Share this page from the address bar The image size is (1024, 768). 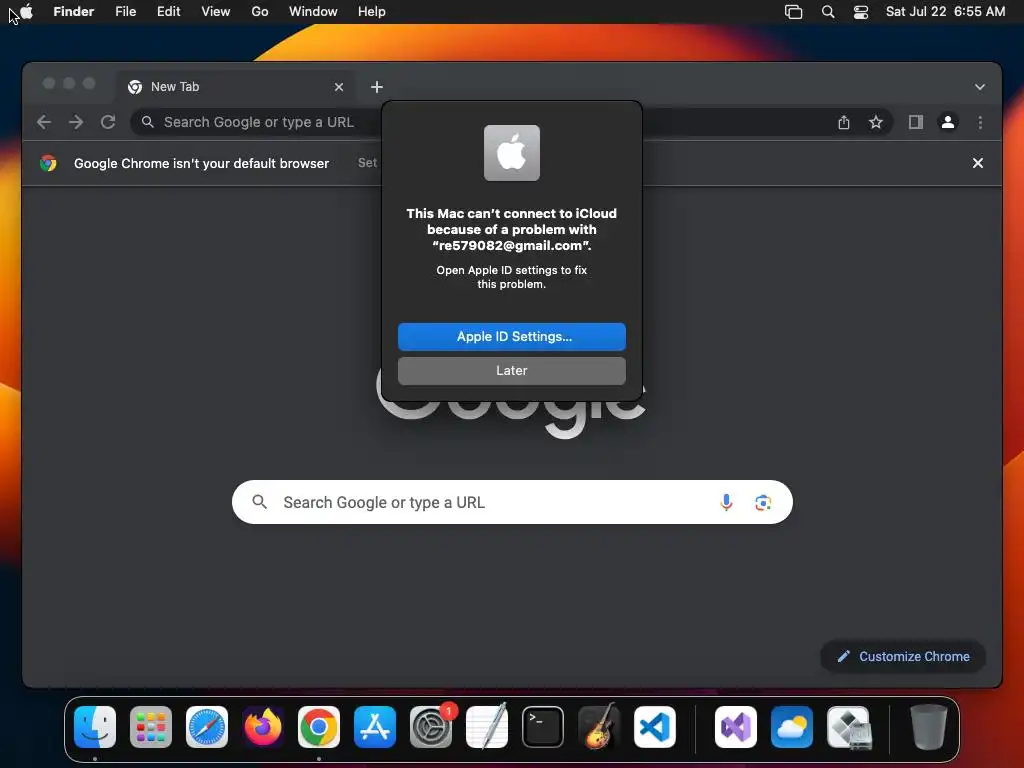click(x=844, y=122)
